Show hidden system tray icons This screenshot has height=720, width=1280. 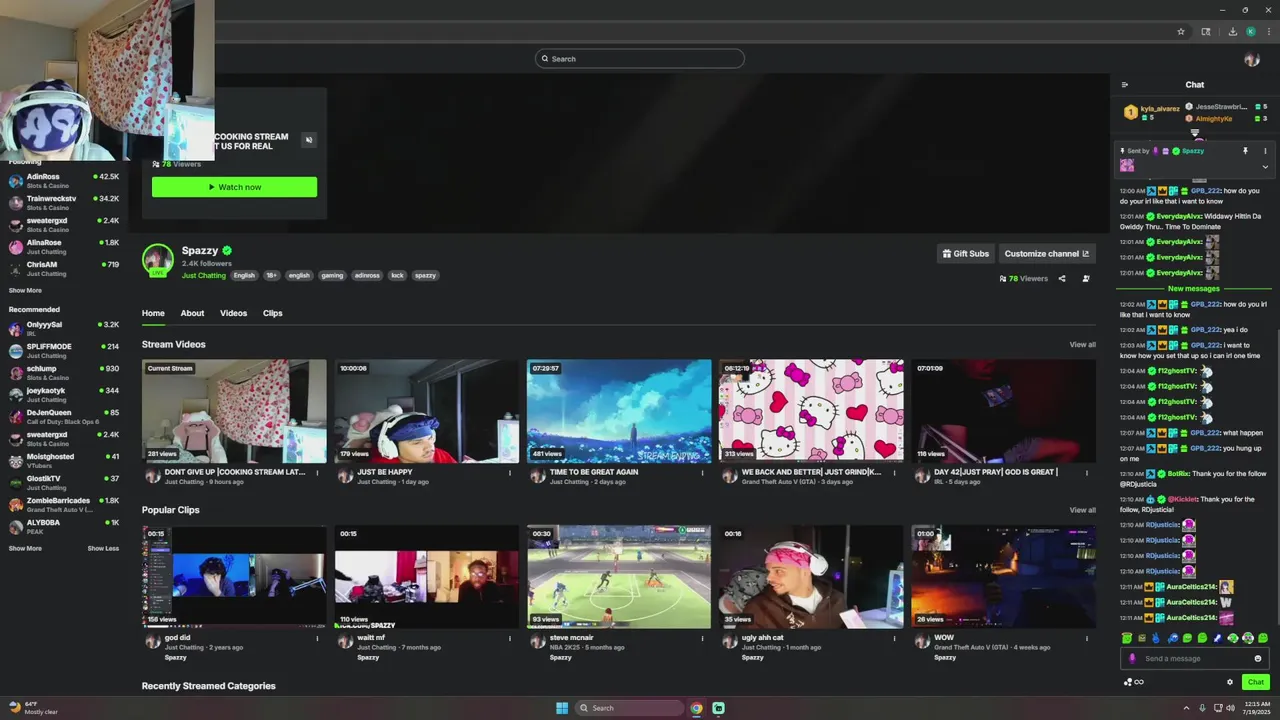[x=1186, y=708]
